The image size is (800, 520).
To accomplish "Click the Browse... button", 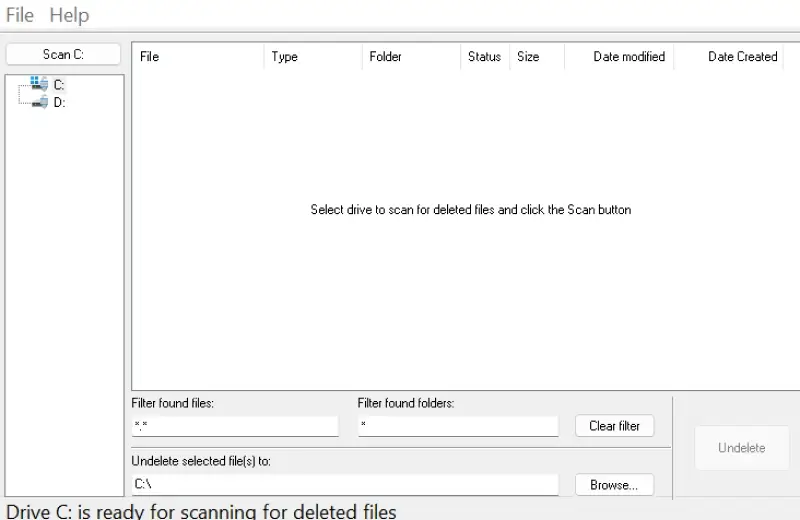I will coord(614,485).
